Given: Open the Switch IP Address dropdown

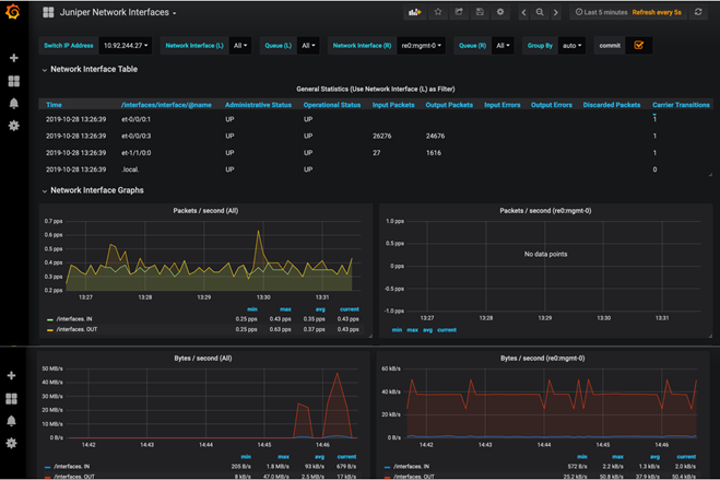Looking at the screenshot, I should tap(126, 46).
